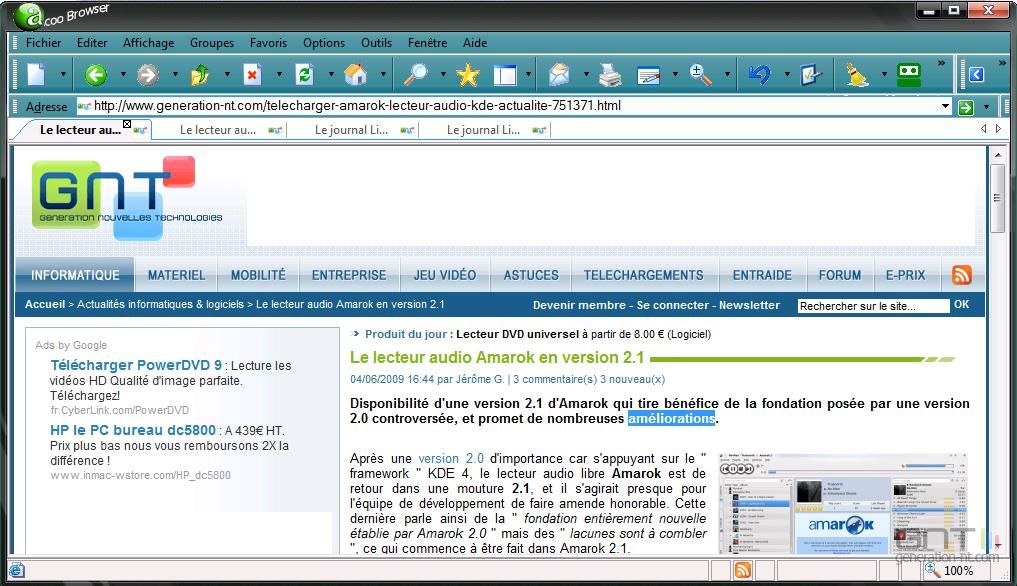Click the zoom magnifier in the status bar
The width and height of the screenshot is (1017, 586).
click(932, 570)
